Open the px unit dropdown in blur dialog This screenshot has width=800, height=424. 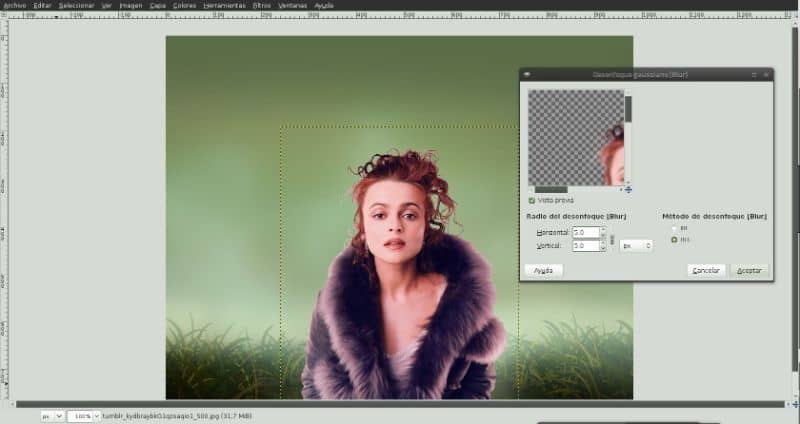(635, 245)
